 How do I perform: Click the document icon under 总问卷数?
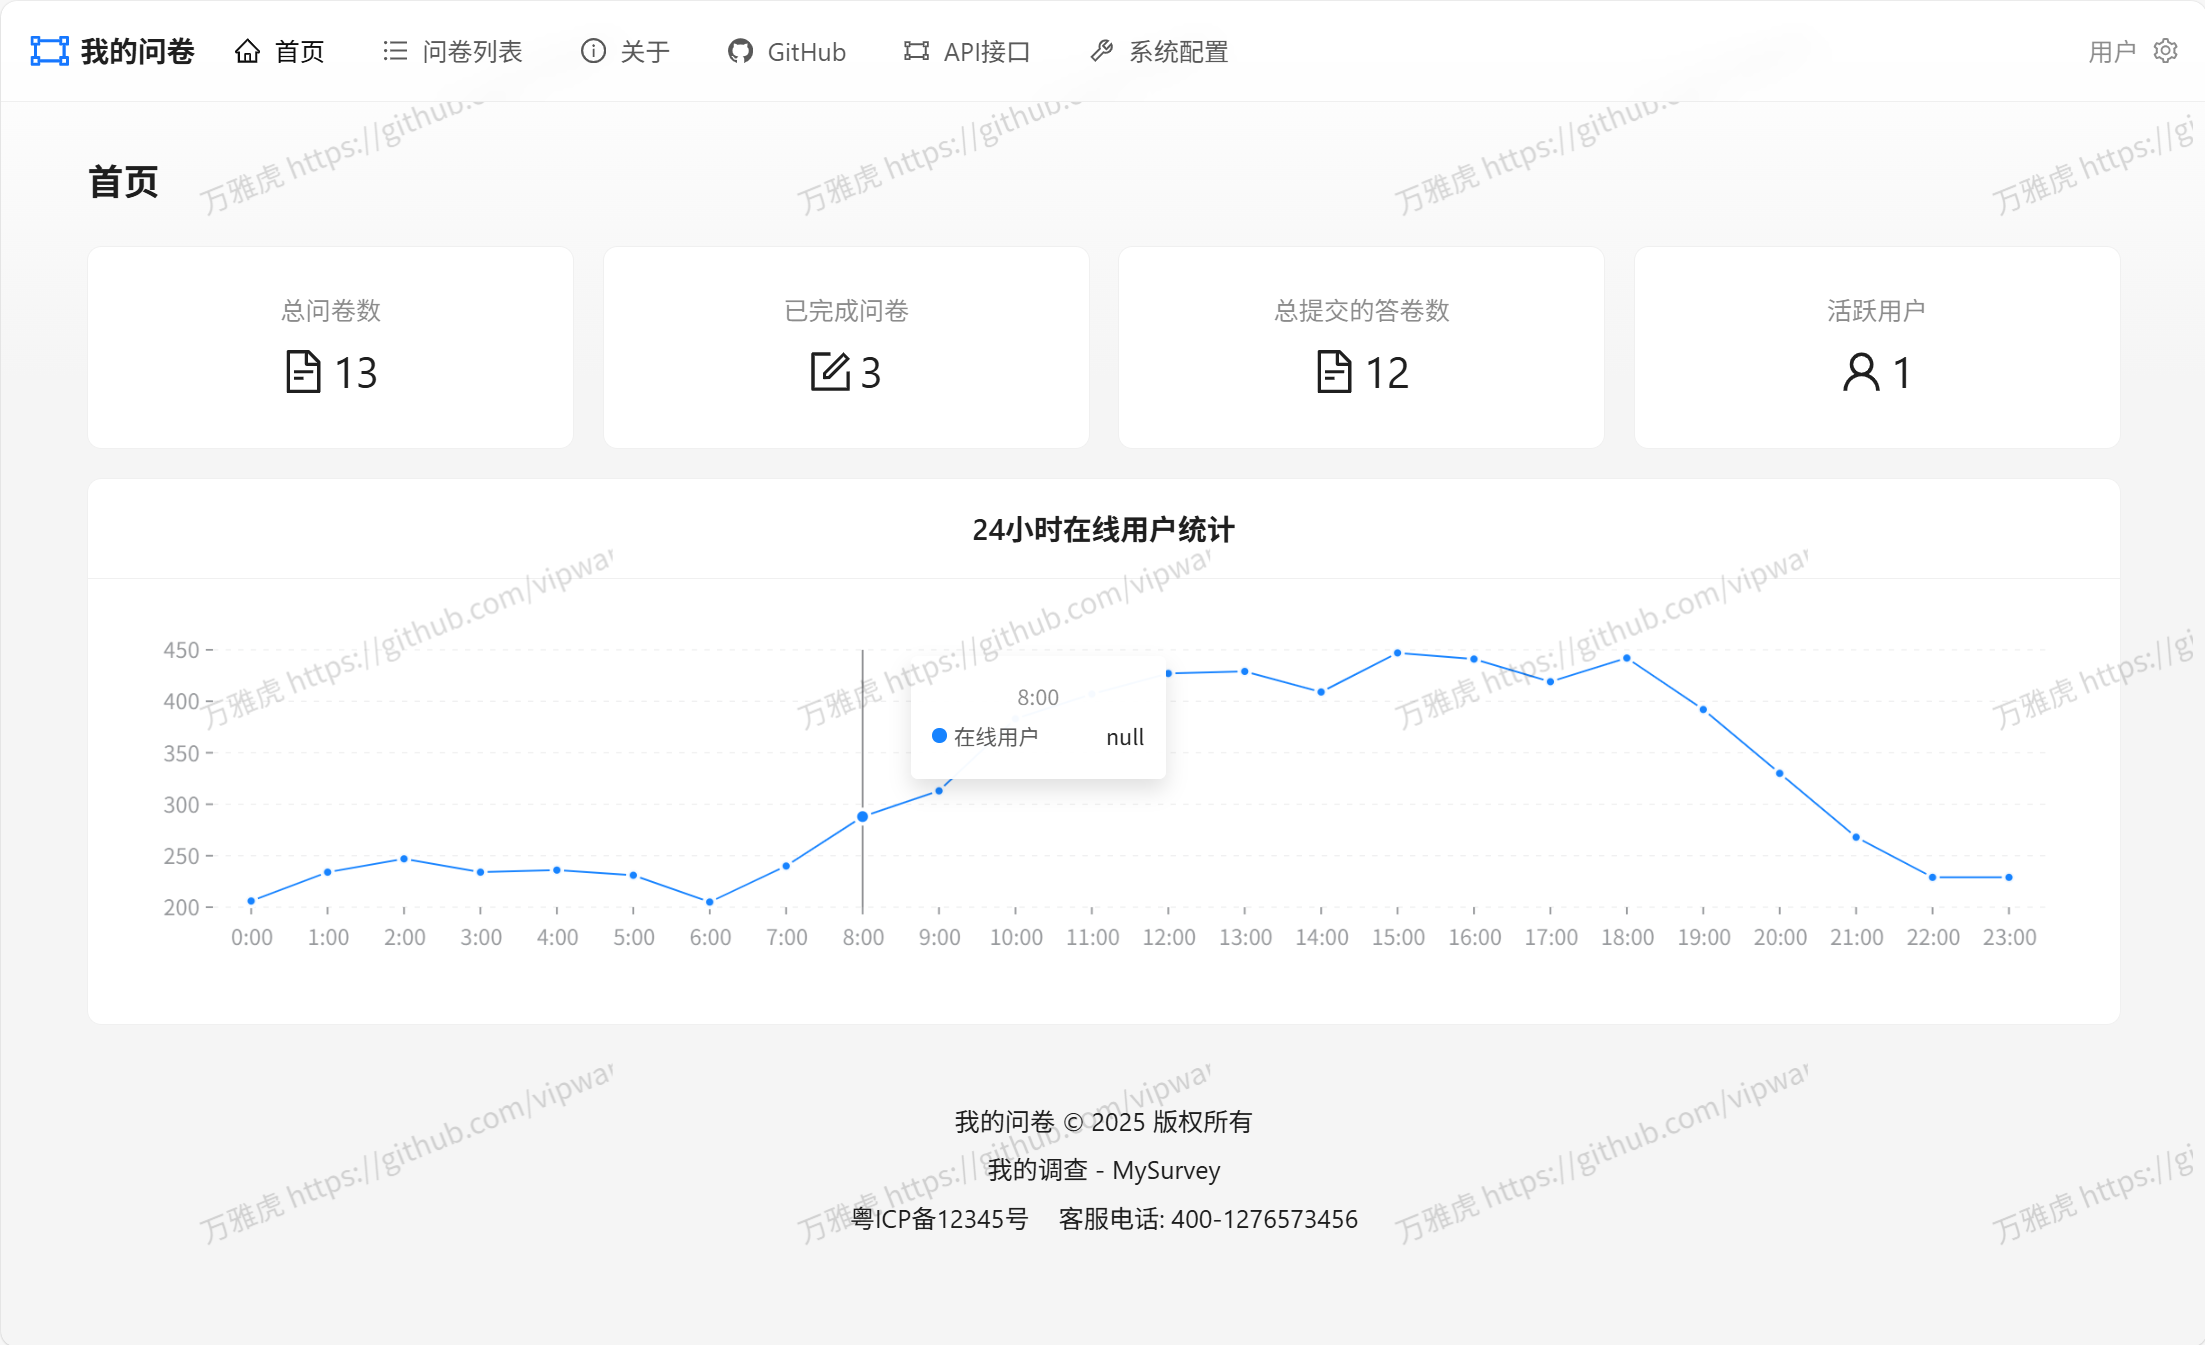[x=306, y=372]
